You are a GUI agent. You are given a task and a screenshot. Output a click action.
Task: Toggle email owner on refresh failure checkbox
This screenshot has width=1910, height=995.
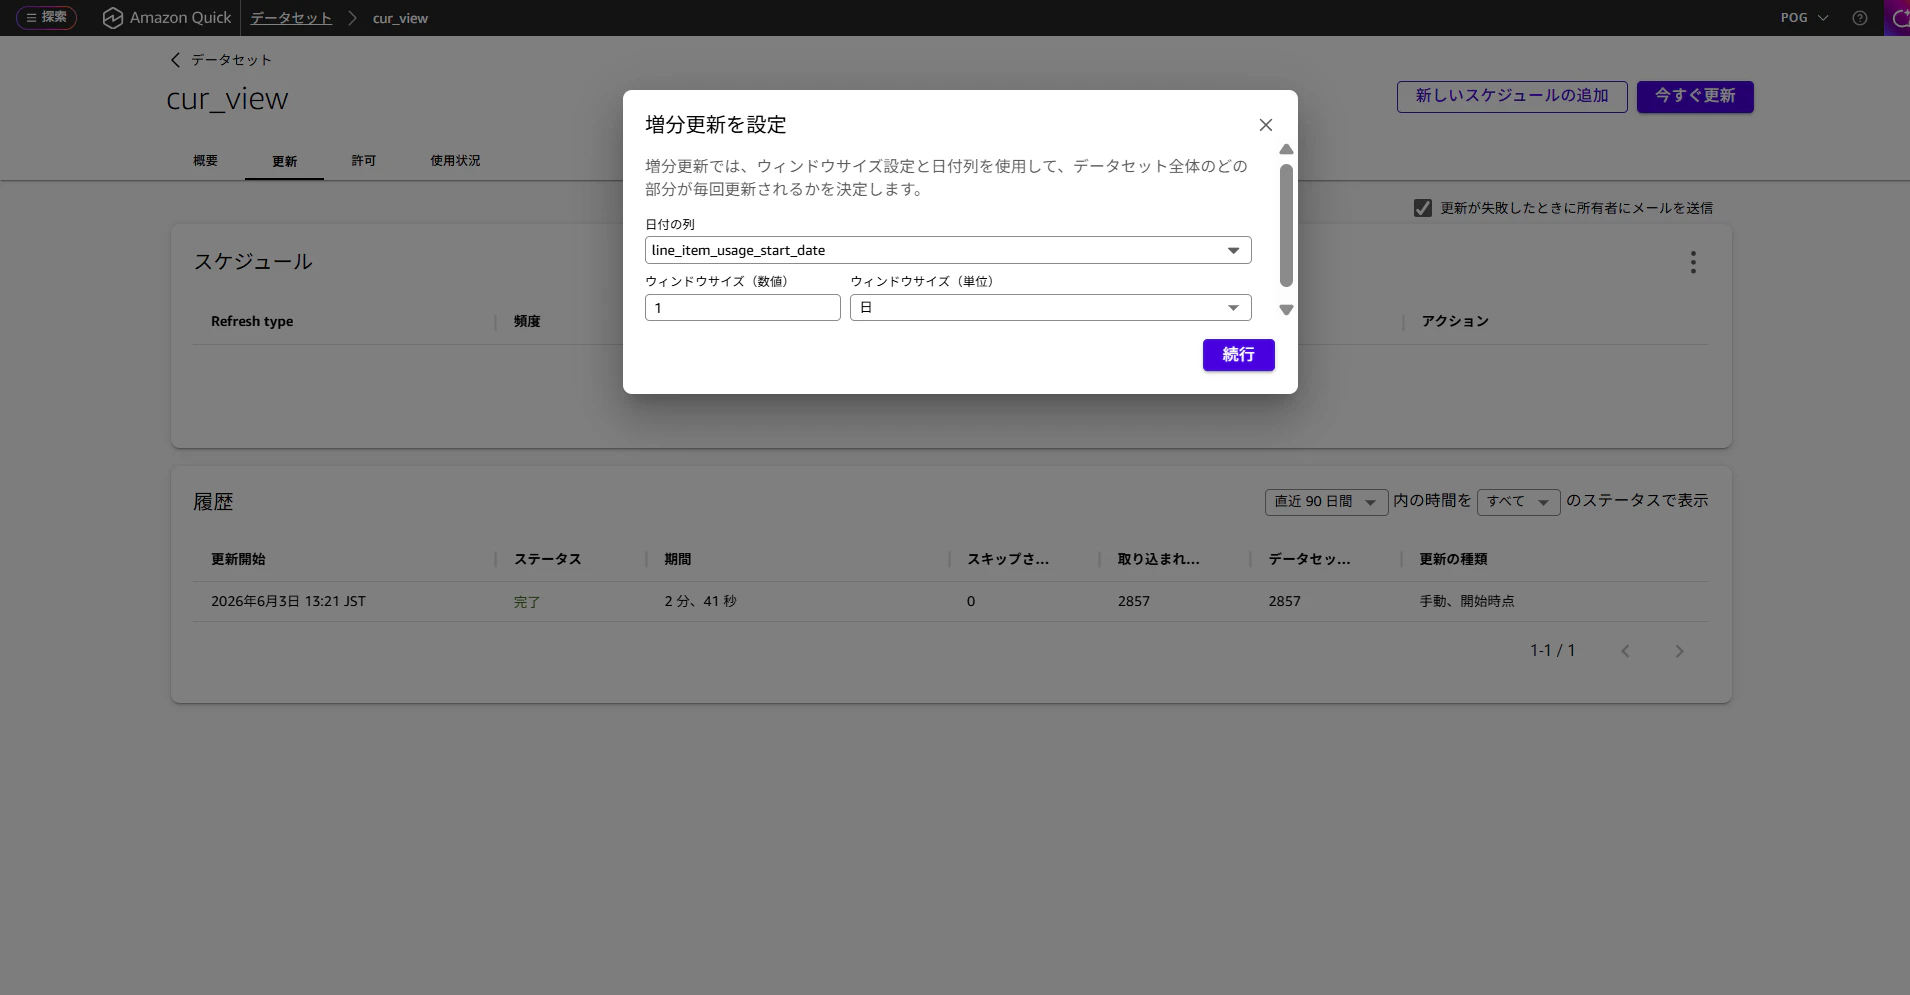(1423, 208)
